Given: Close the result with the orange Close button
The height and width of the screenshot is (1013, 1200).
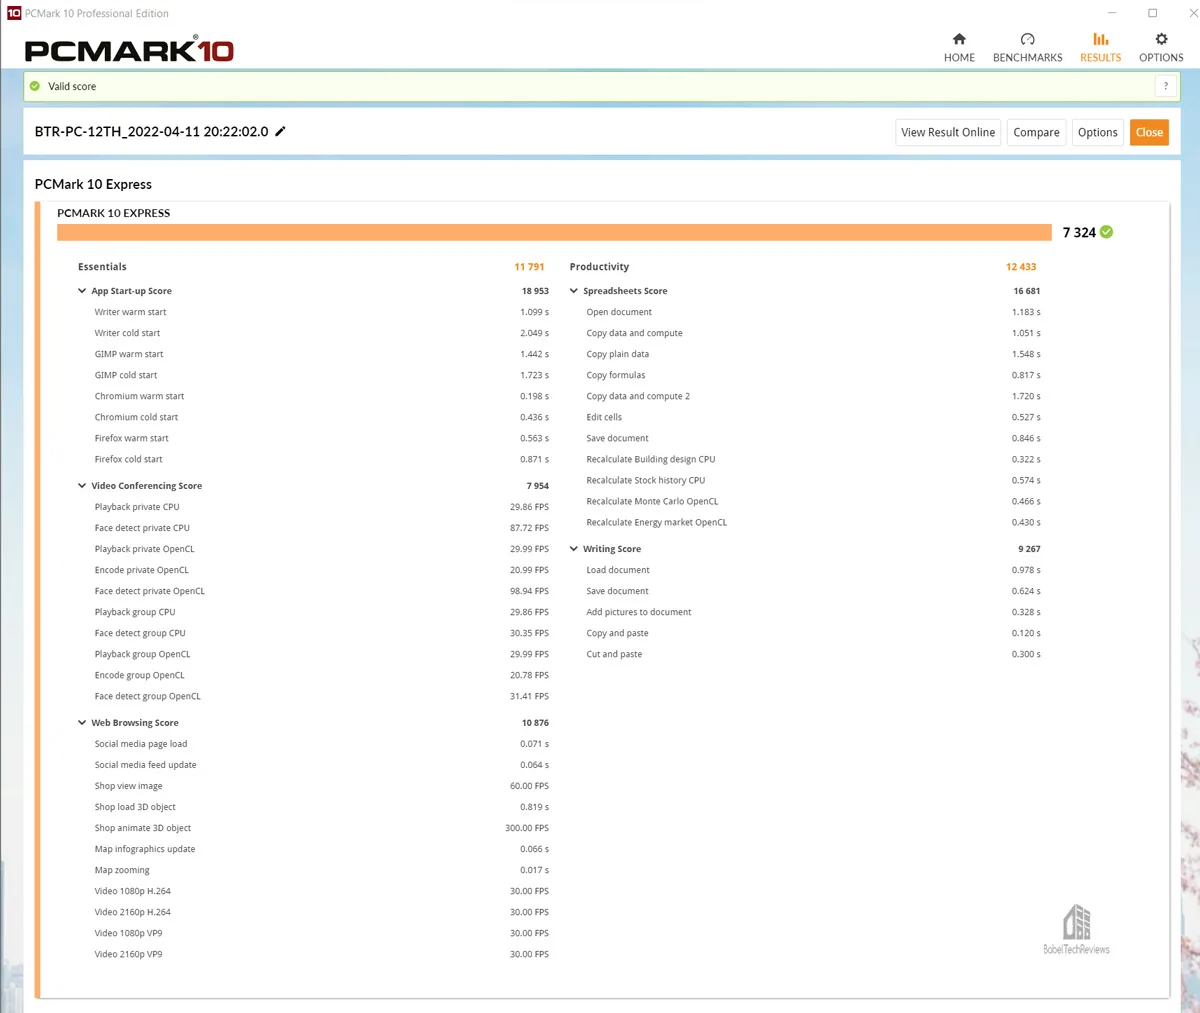Looking at the screenshot, I should 1149,132.
